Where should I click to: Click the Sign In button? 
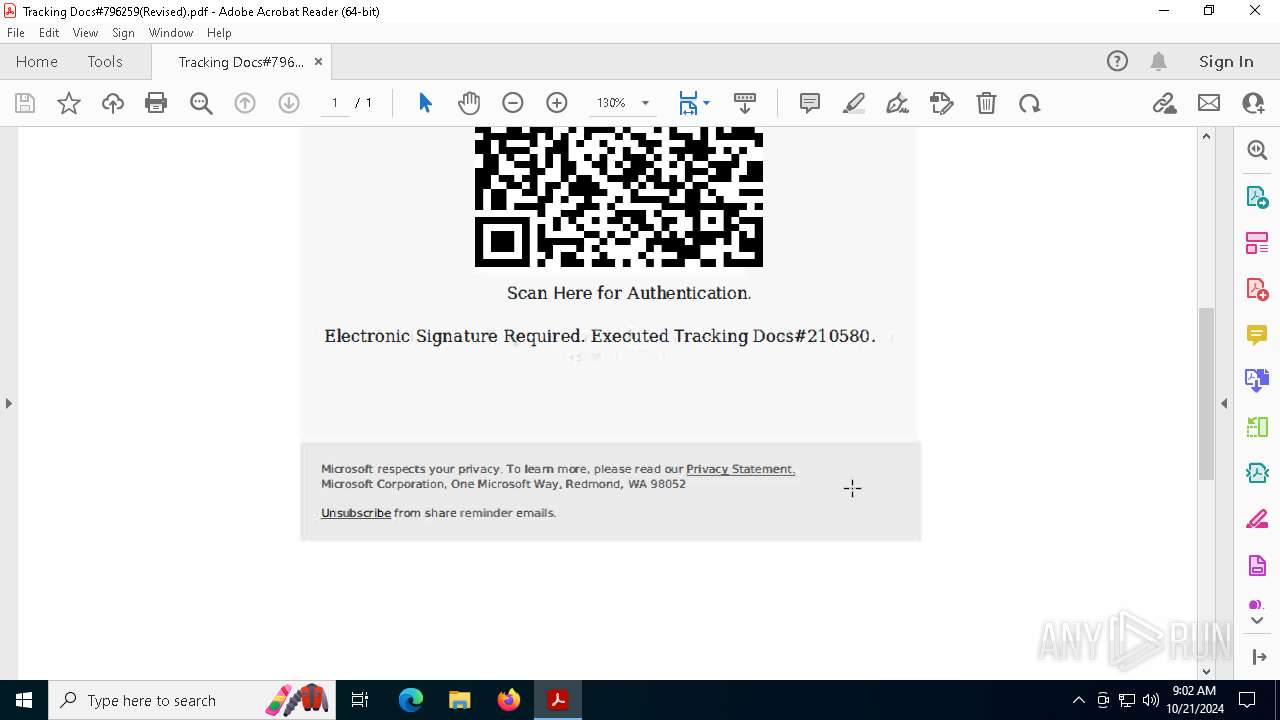[x=1226, y=61]
